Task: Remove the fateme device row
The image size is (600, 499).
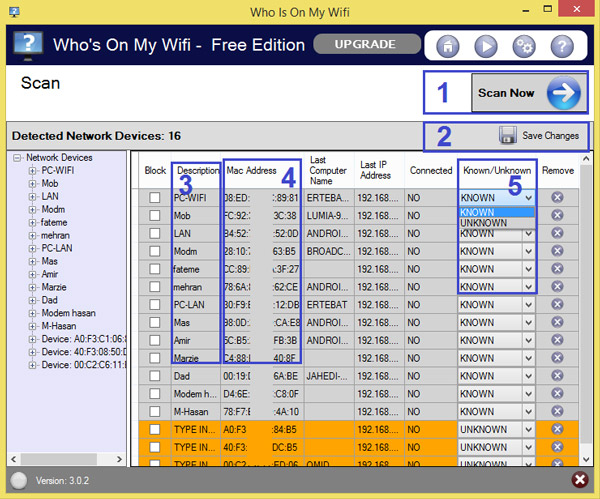Action: pos(557,269)
